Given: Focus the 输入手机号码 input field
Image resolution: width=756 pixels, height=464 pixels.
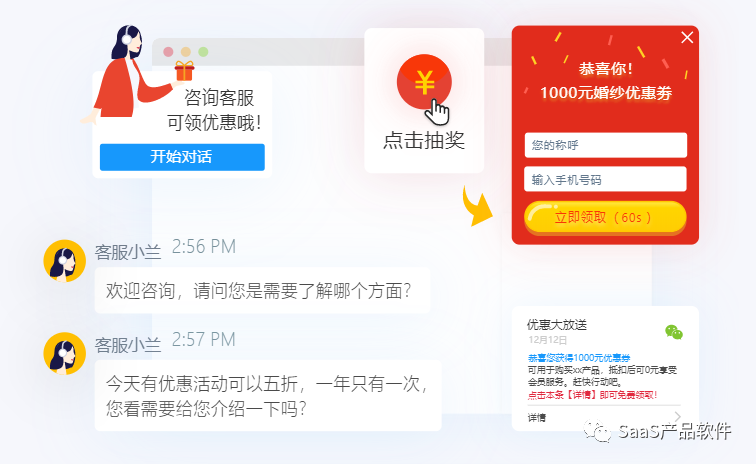Looking at the screenshot, I should (x=605, y=179).
